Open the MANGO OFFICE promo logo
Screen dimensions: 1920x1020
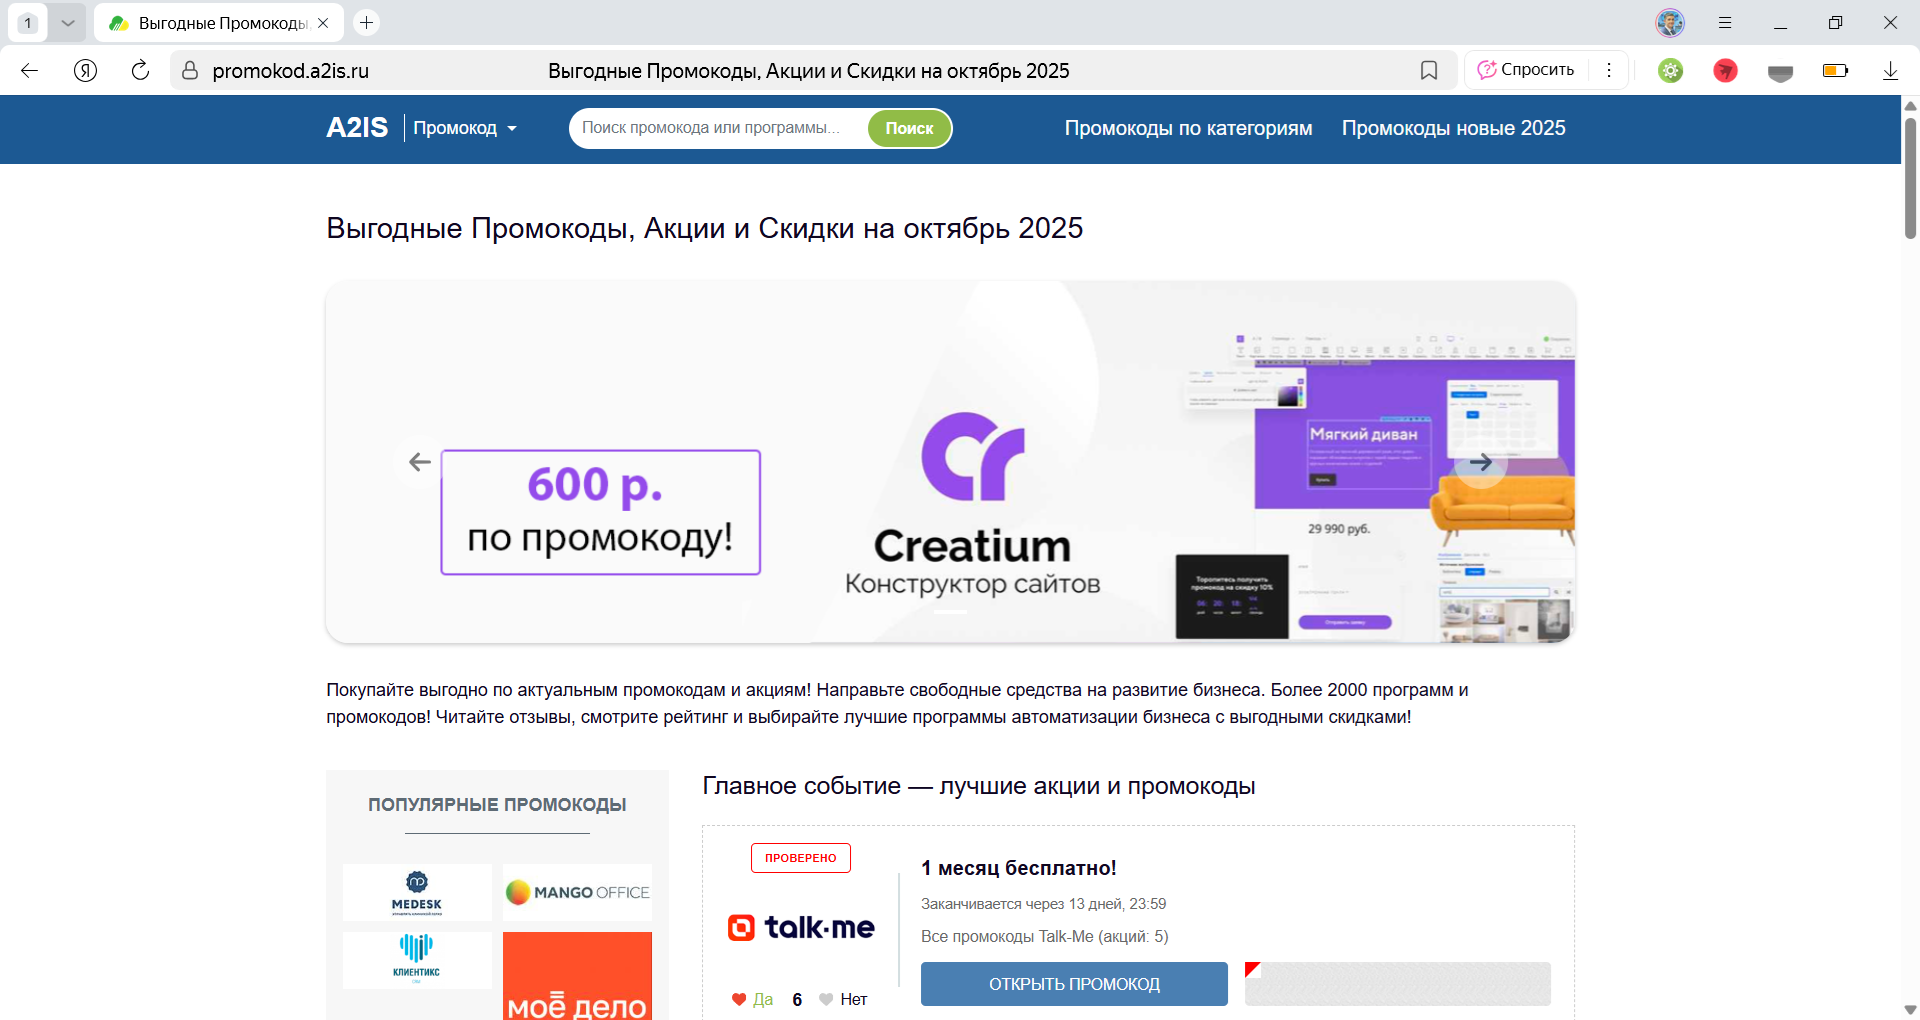click(x=577, y=892)
